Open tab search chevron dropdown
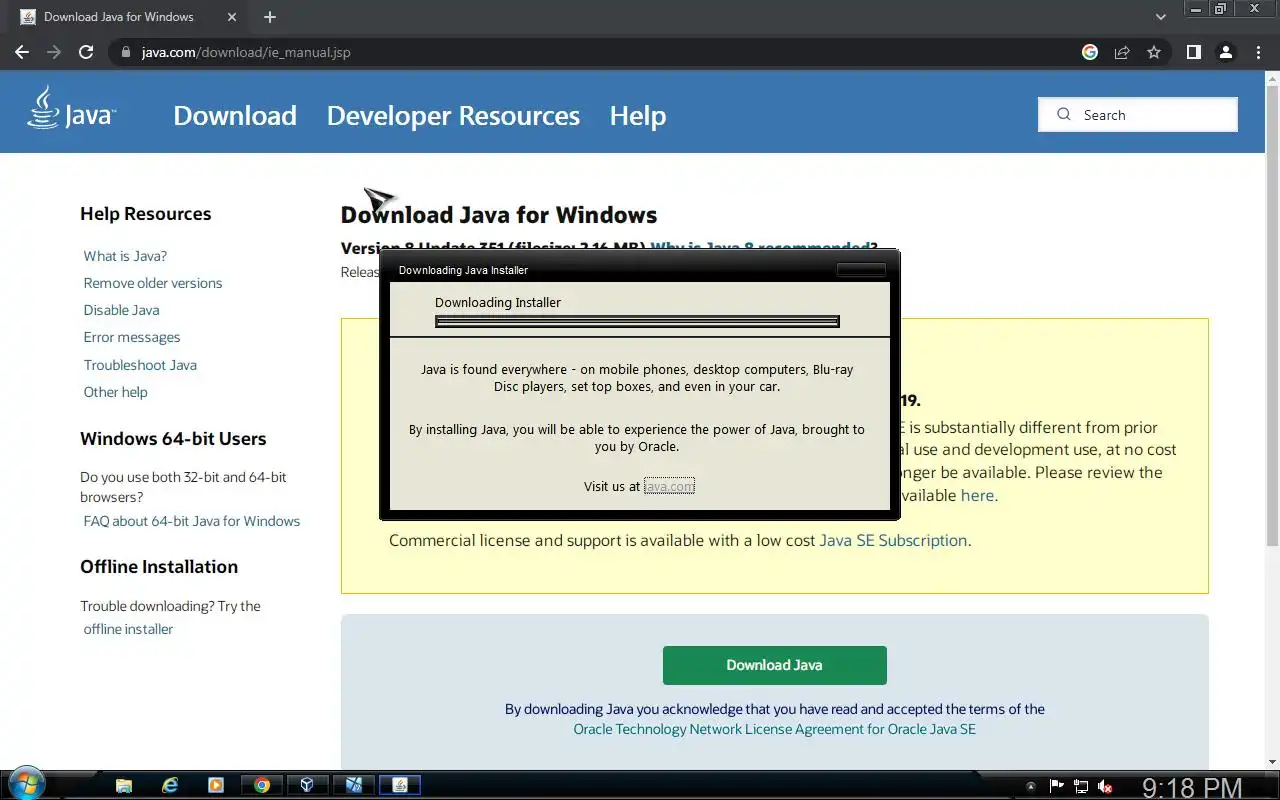The image size is (1280, 800). (x=1161, y=17)
